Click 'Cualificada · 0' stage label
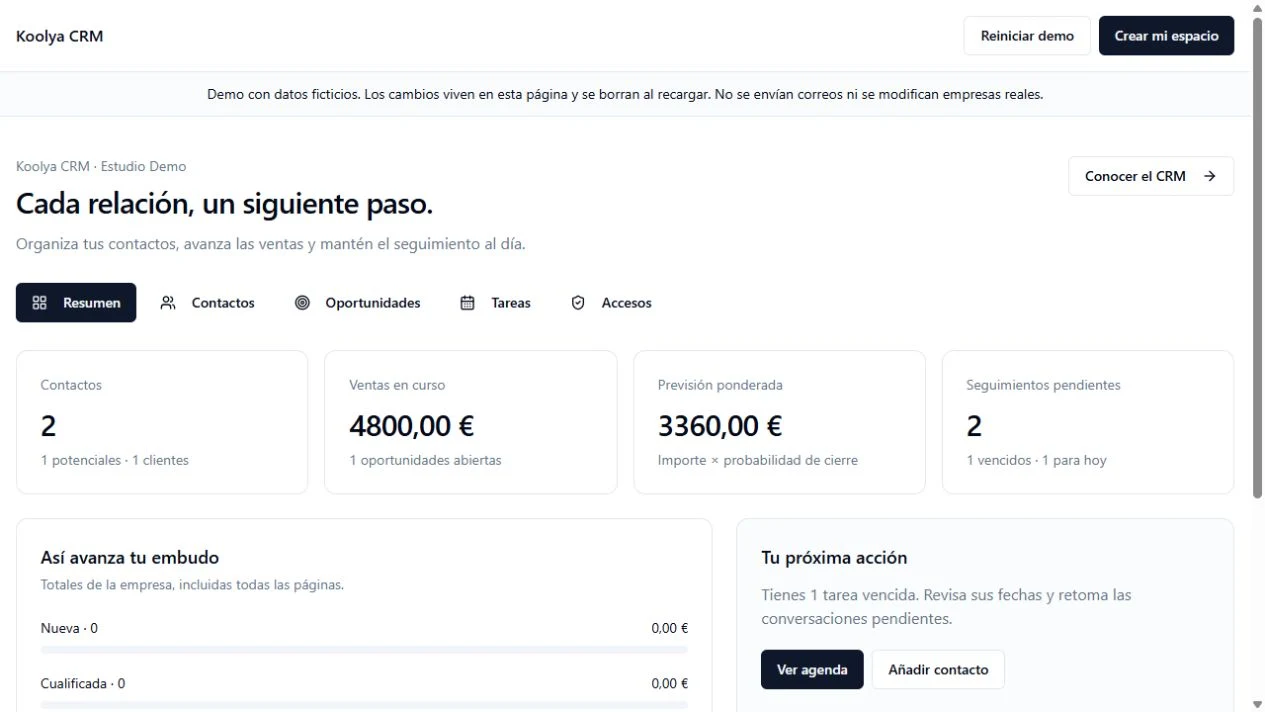 83,684
